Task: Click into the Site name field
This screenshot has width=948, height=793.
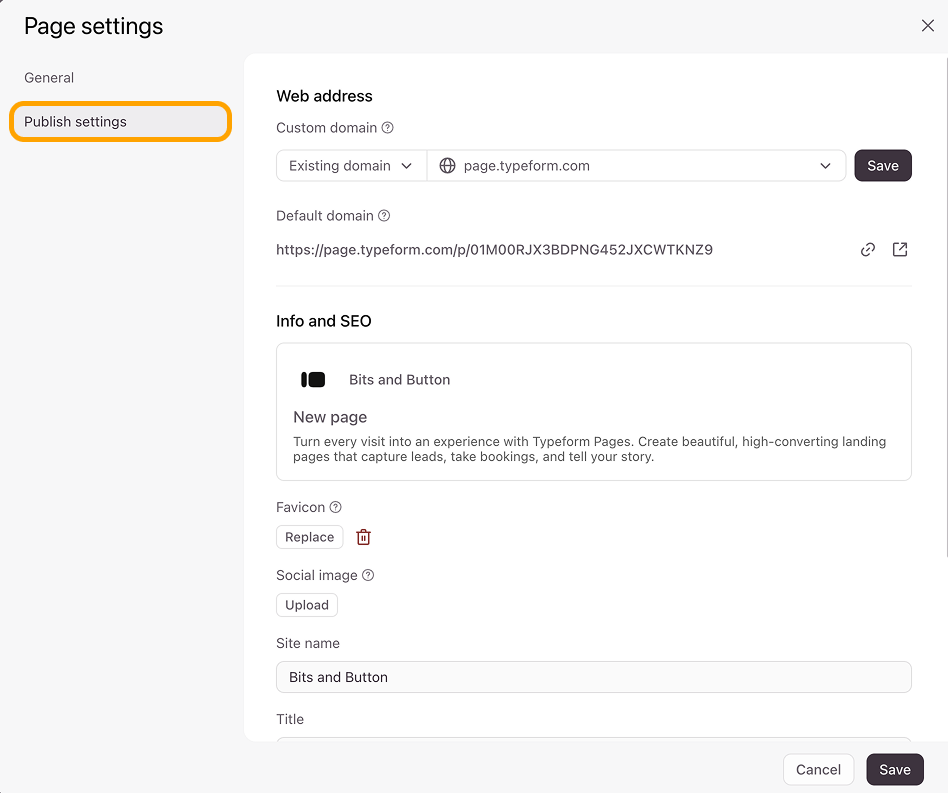Action: coord(594,677)
